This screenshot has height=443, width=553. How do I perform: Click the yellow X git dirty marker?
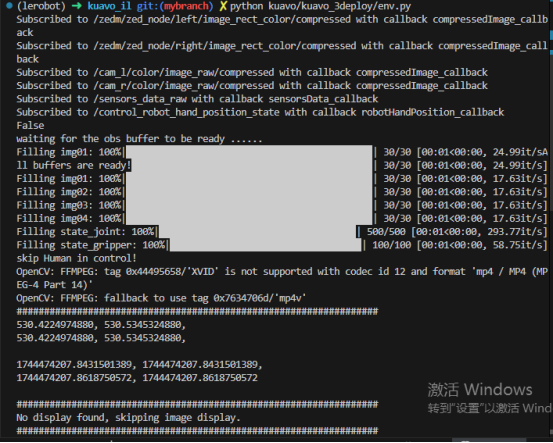coord(223,6)
